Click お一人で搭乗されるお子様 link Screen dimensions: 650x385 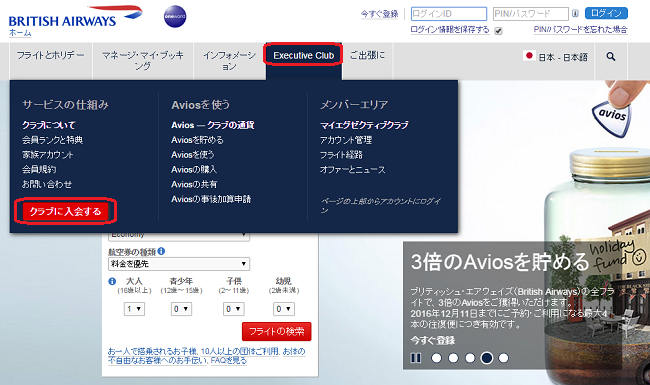point(153,351)
